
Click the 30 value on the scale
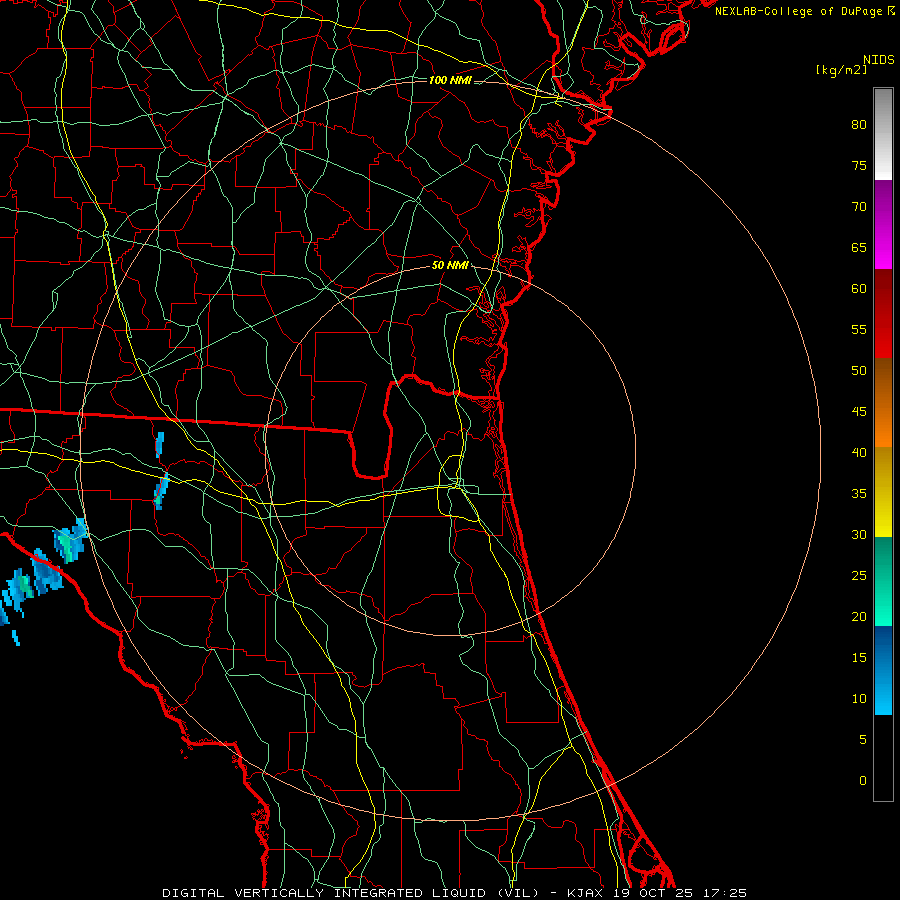coord(859,534)
